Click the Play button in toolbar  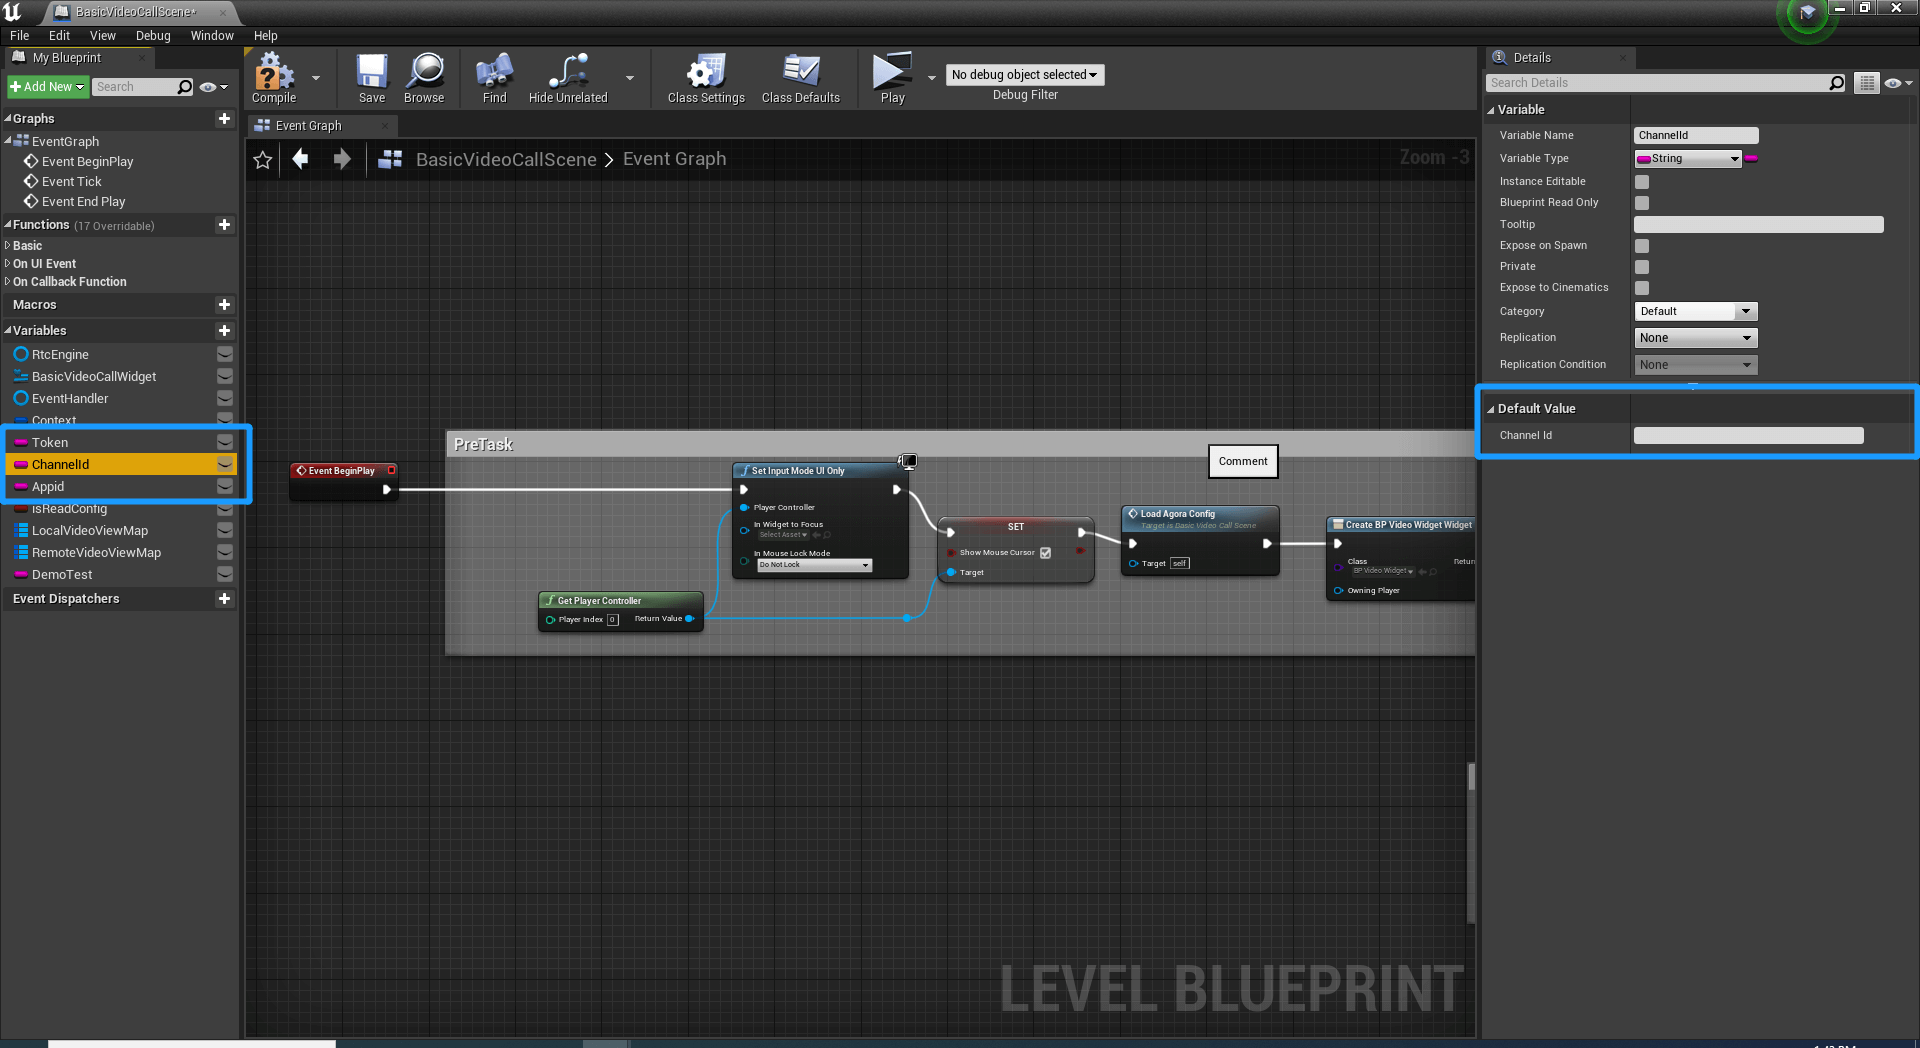(892, 77)
